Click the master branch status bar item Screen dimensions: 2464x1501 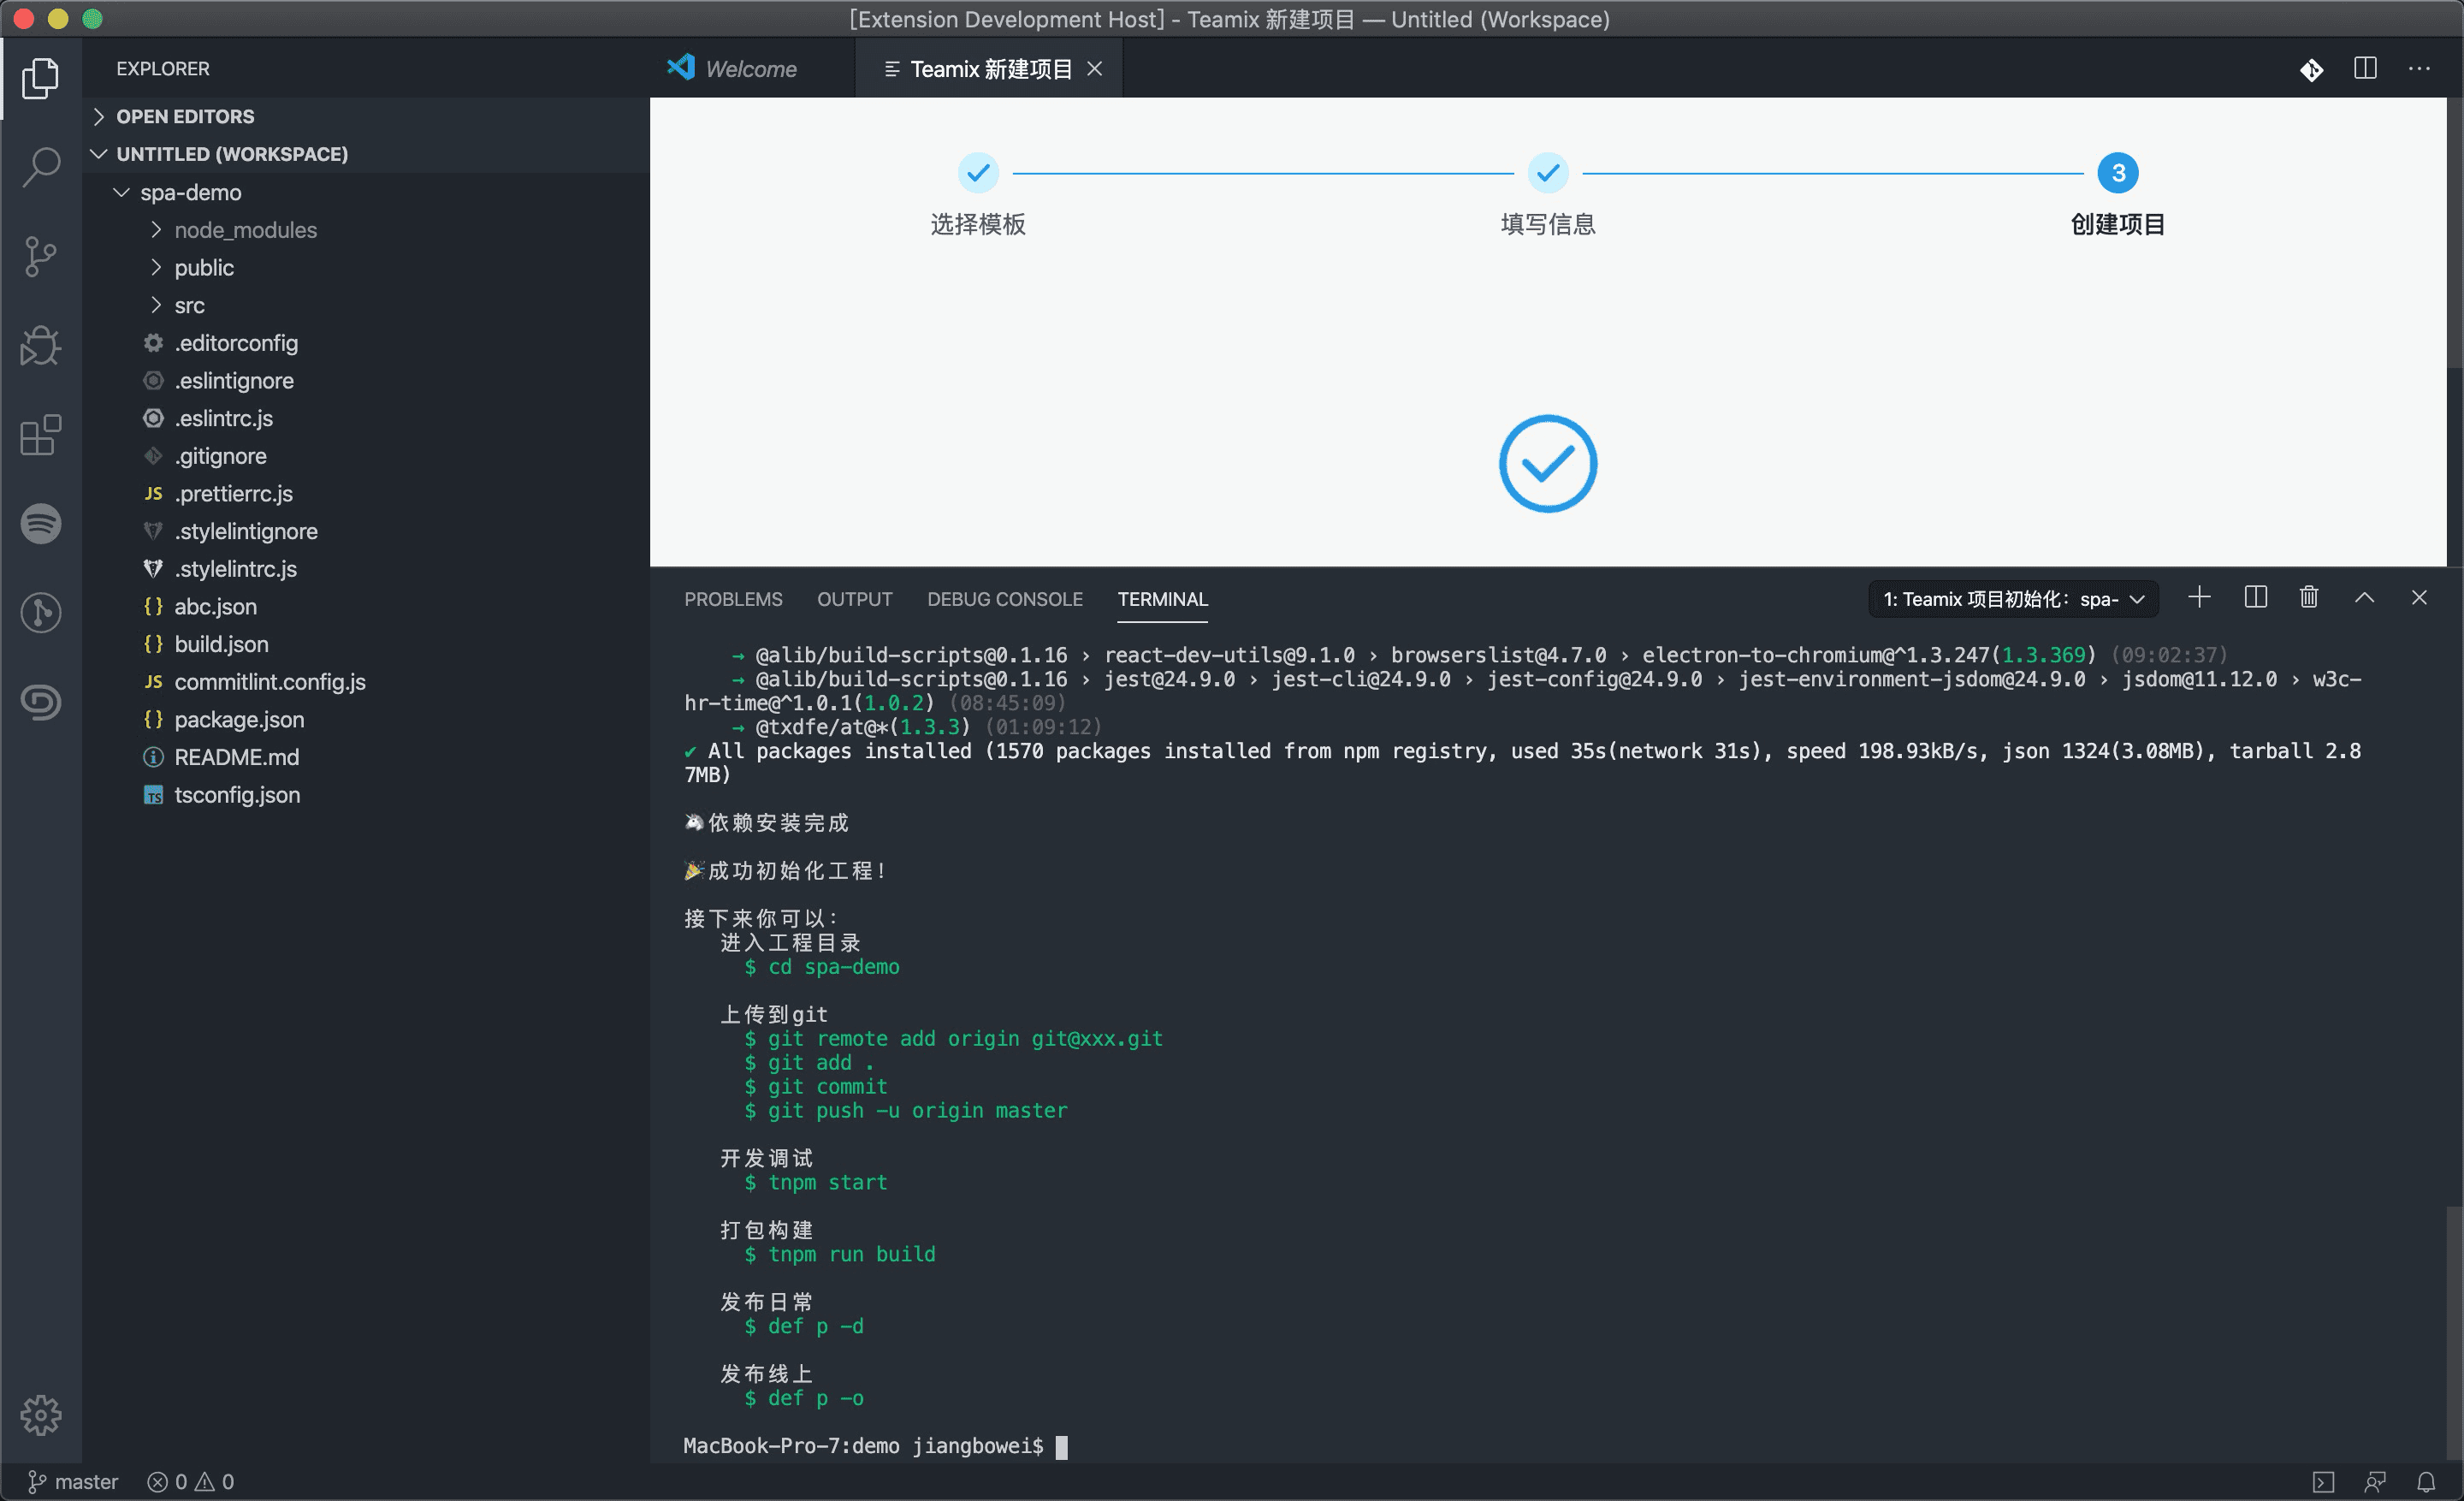(x=72, y=1481)
